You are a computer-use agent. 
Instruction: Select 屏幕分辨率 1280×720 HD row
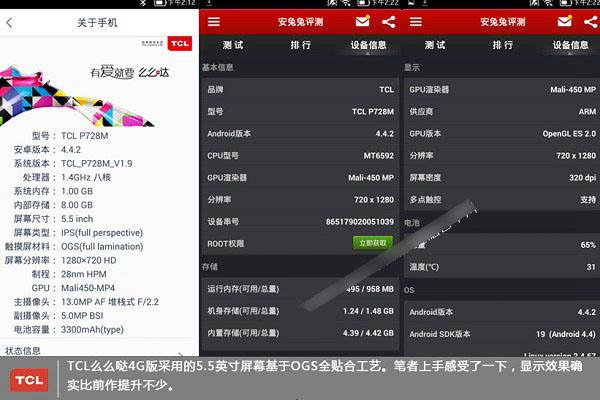point(60,260)
